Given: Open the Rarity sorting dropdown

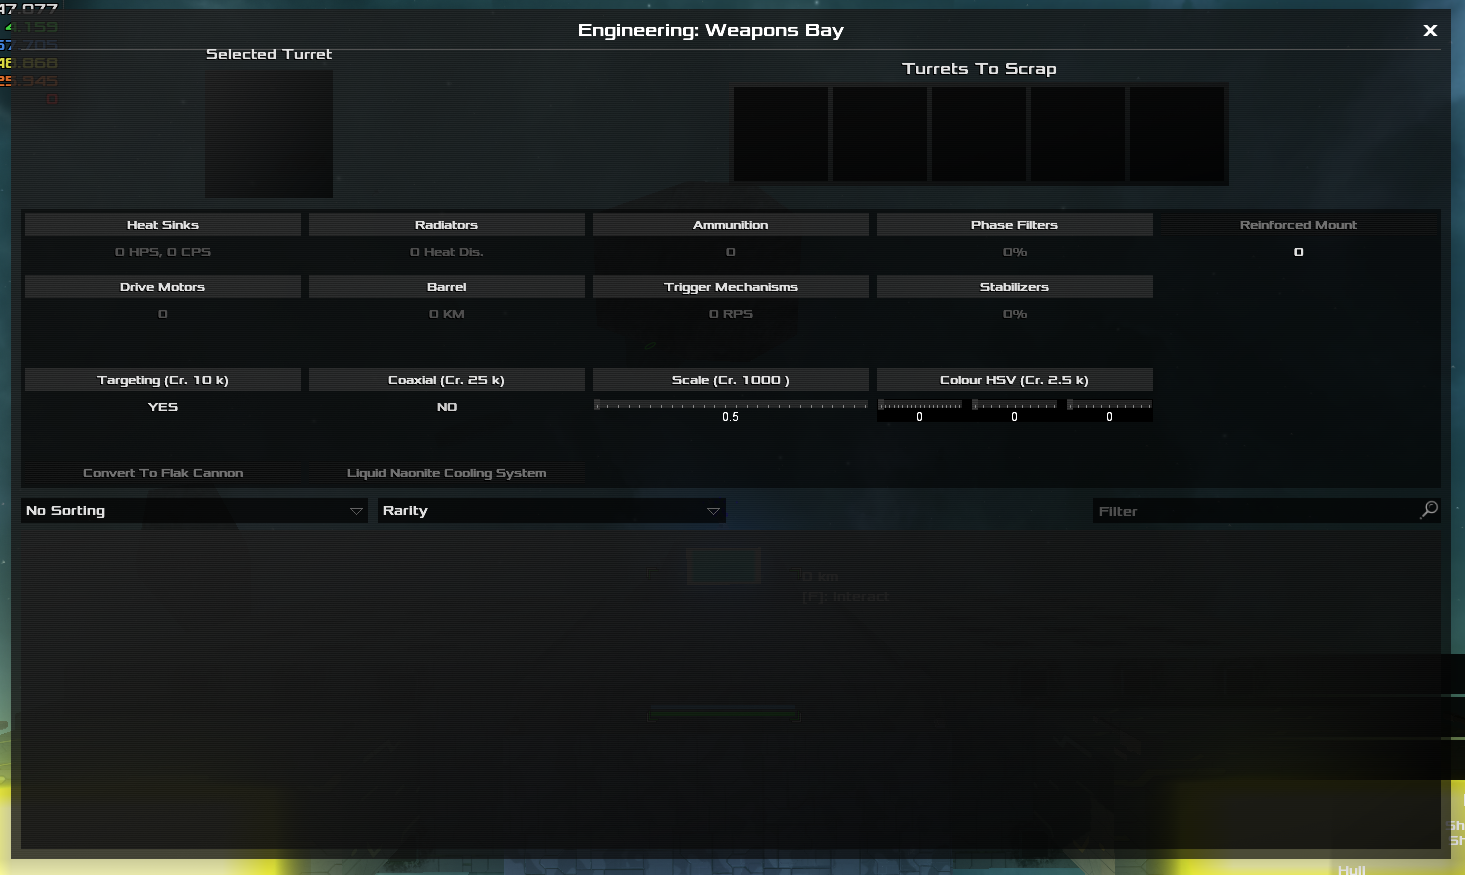Looking at the screenshot, I should [551, 510].
